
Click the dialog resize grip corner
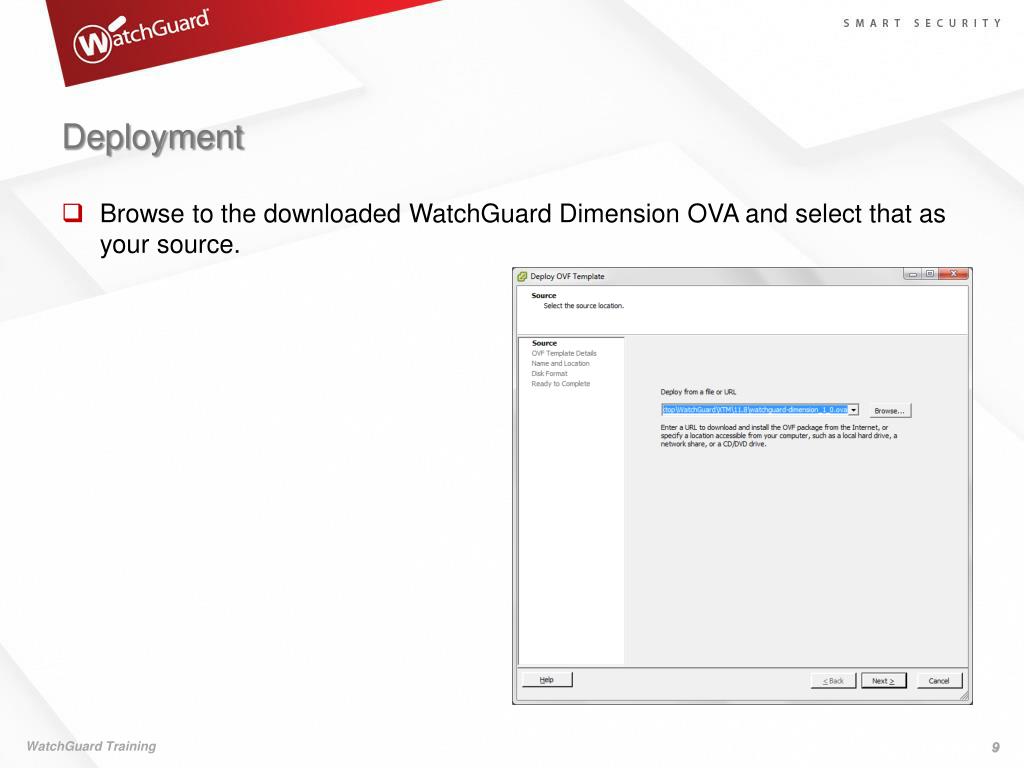click(964, 696)
